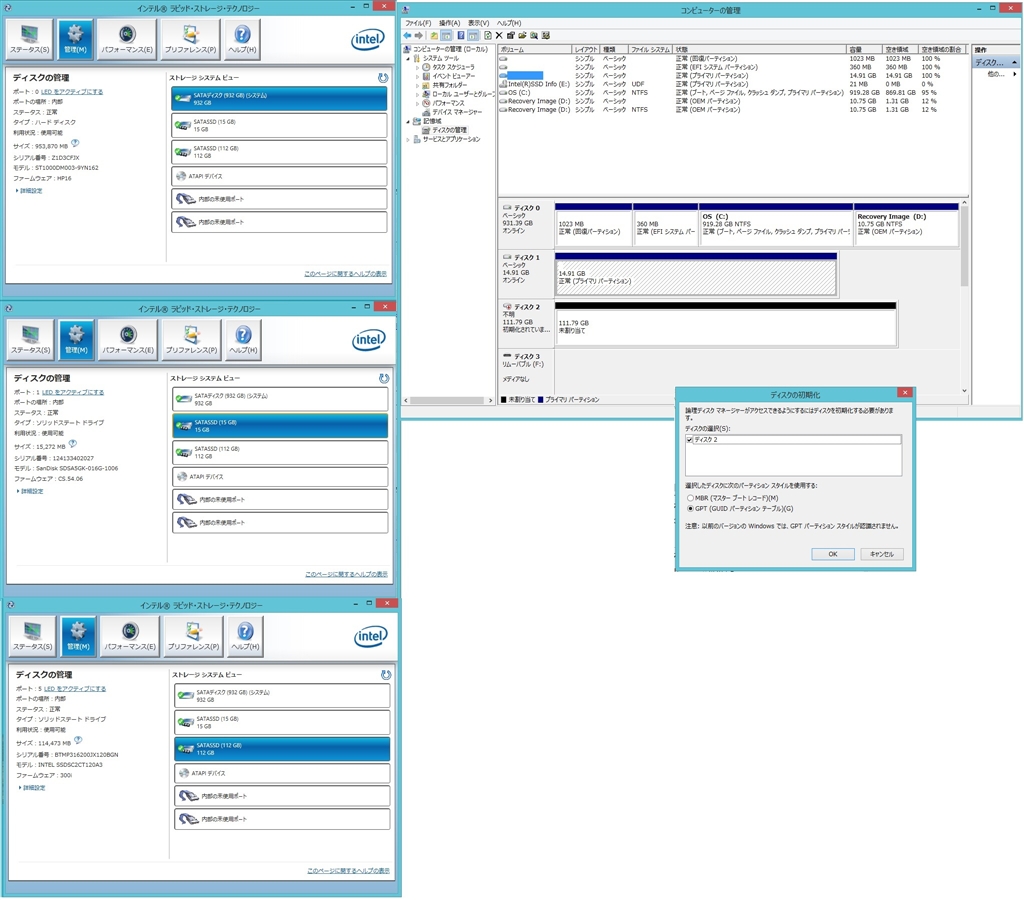Click refresh icon in top storage system view
1024x900 pixels.
pyautogui.click(x=383, y=77)
